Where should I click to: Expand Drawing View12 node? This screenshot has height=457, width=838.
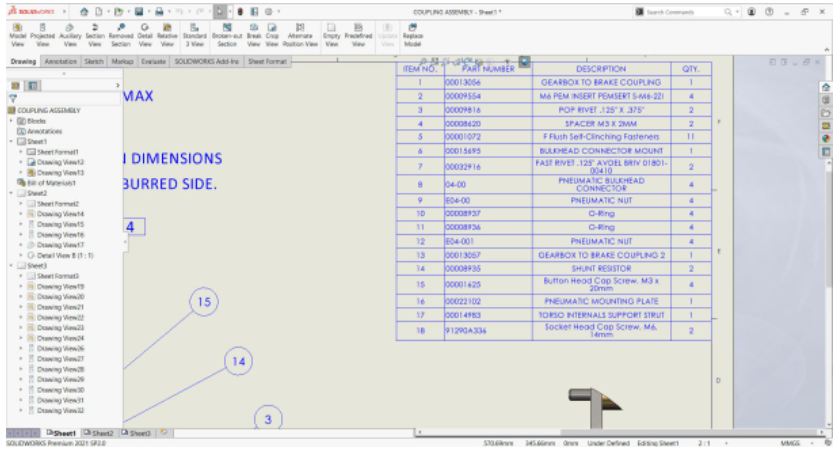coord(21,162)
